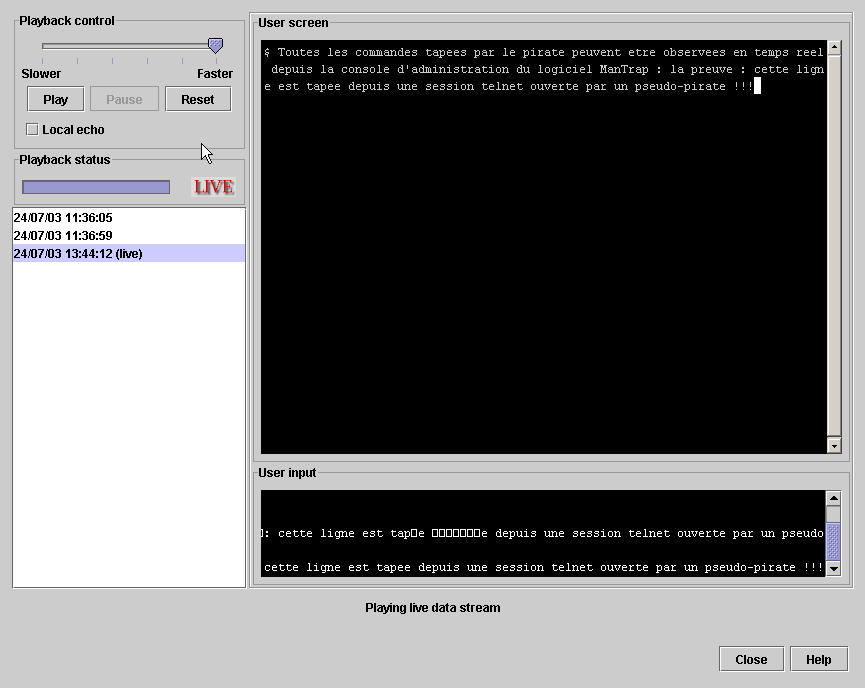Select session 24/07/03 11:36:59
The height and width of the screenshot is (688, 865).
coord(129,236)
